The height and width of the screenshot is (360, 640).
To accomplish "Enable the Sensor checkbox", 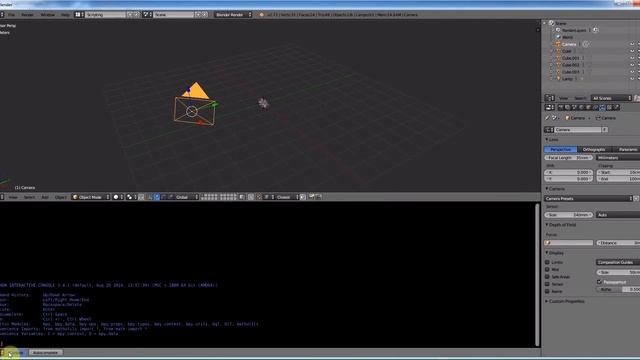I will tap(547, 284).
